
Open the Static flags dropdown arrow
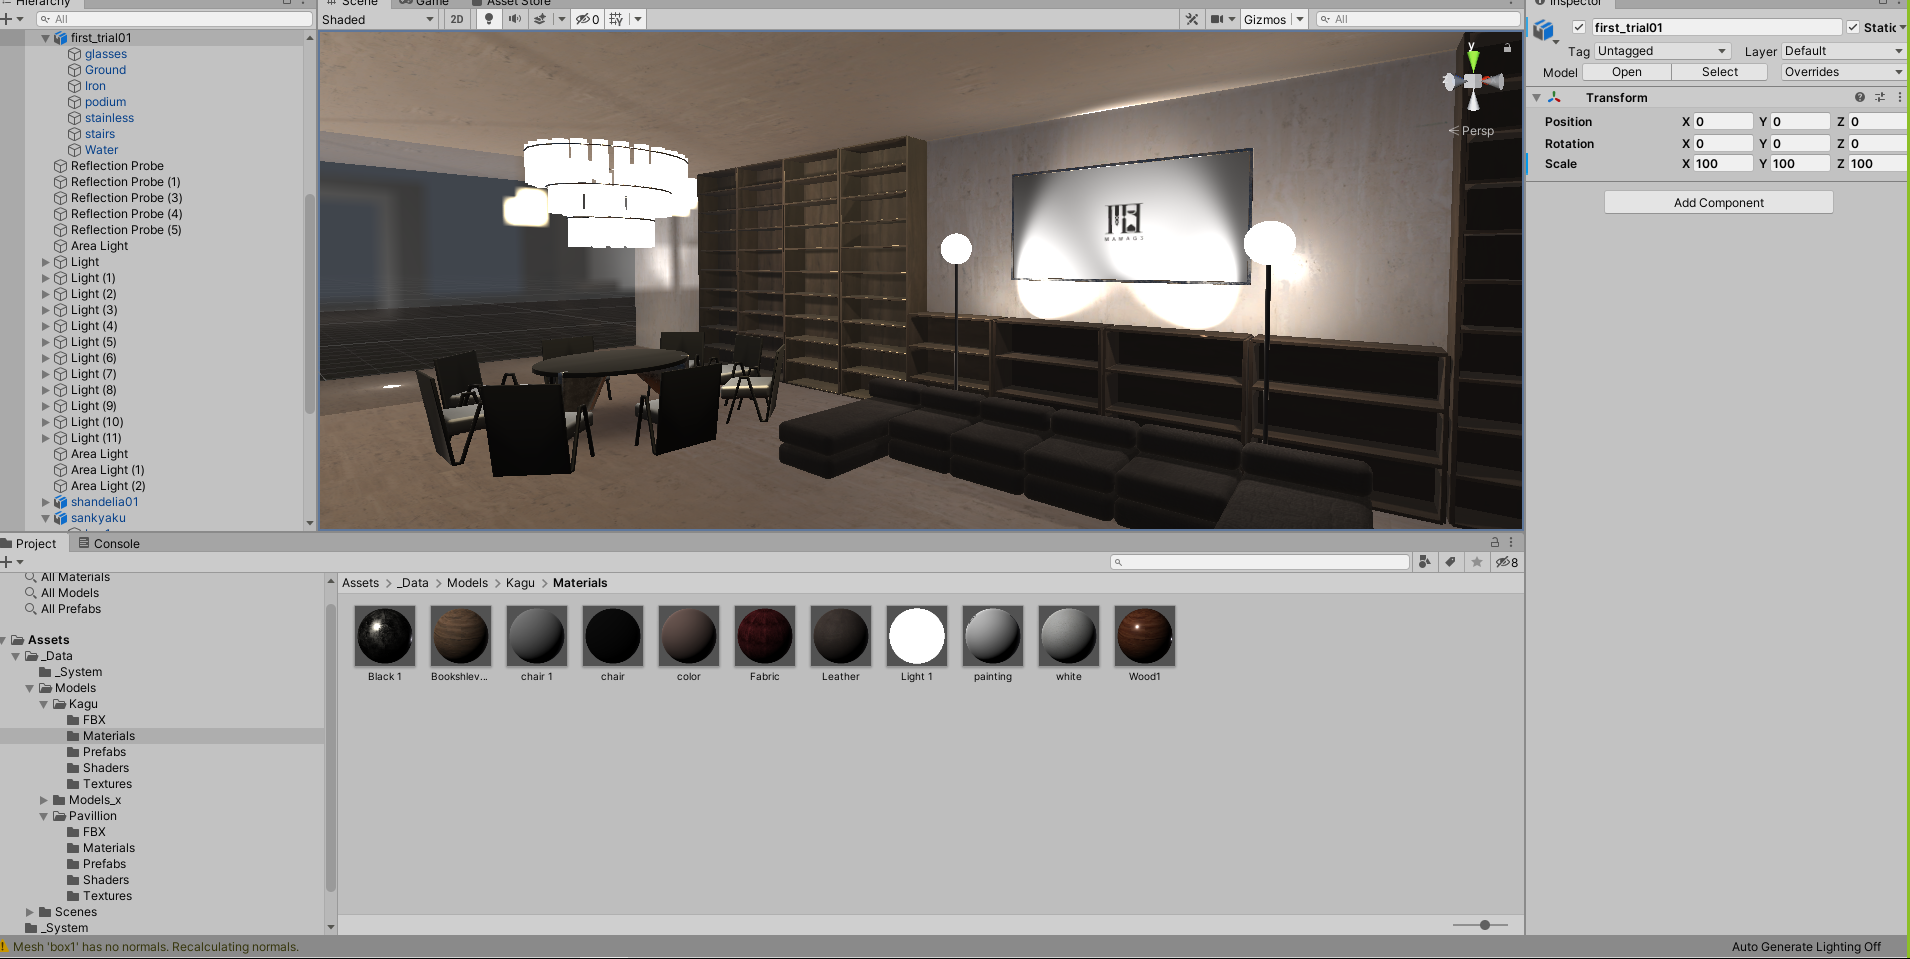(x=1902, y=28)
